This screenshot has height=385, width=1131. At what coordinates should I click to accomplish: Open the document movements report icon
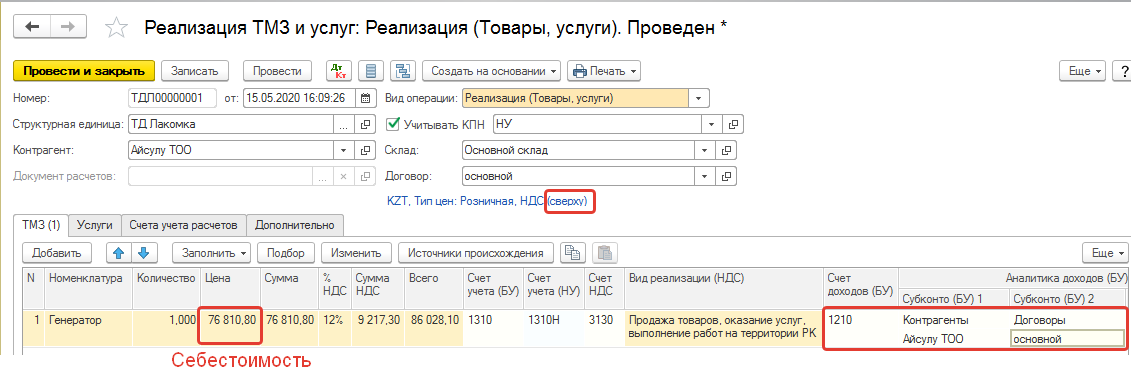pyautogui.click(x=371, y=71)
